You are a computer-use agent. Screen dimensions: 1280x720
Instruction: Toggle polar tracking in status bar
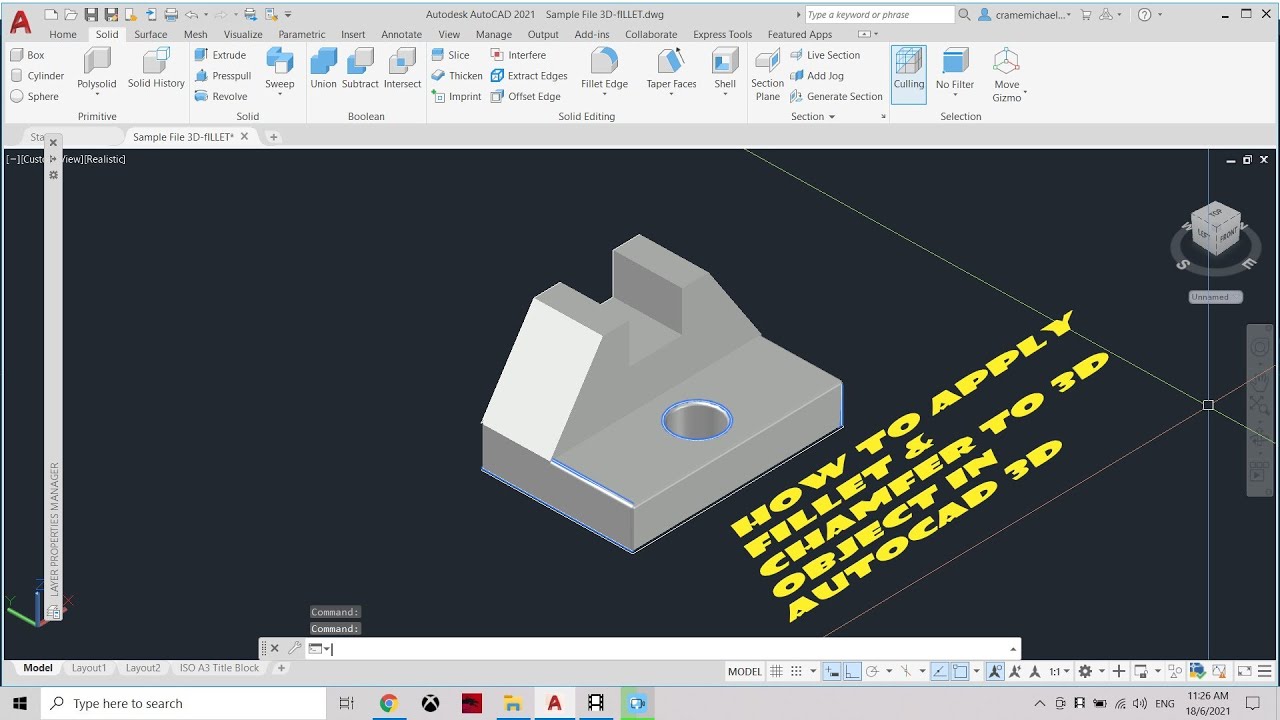coord(872,671)
